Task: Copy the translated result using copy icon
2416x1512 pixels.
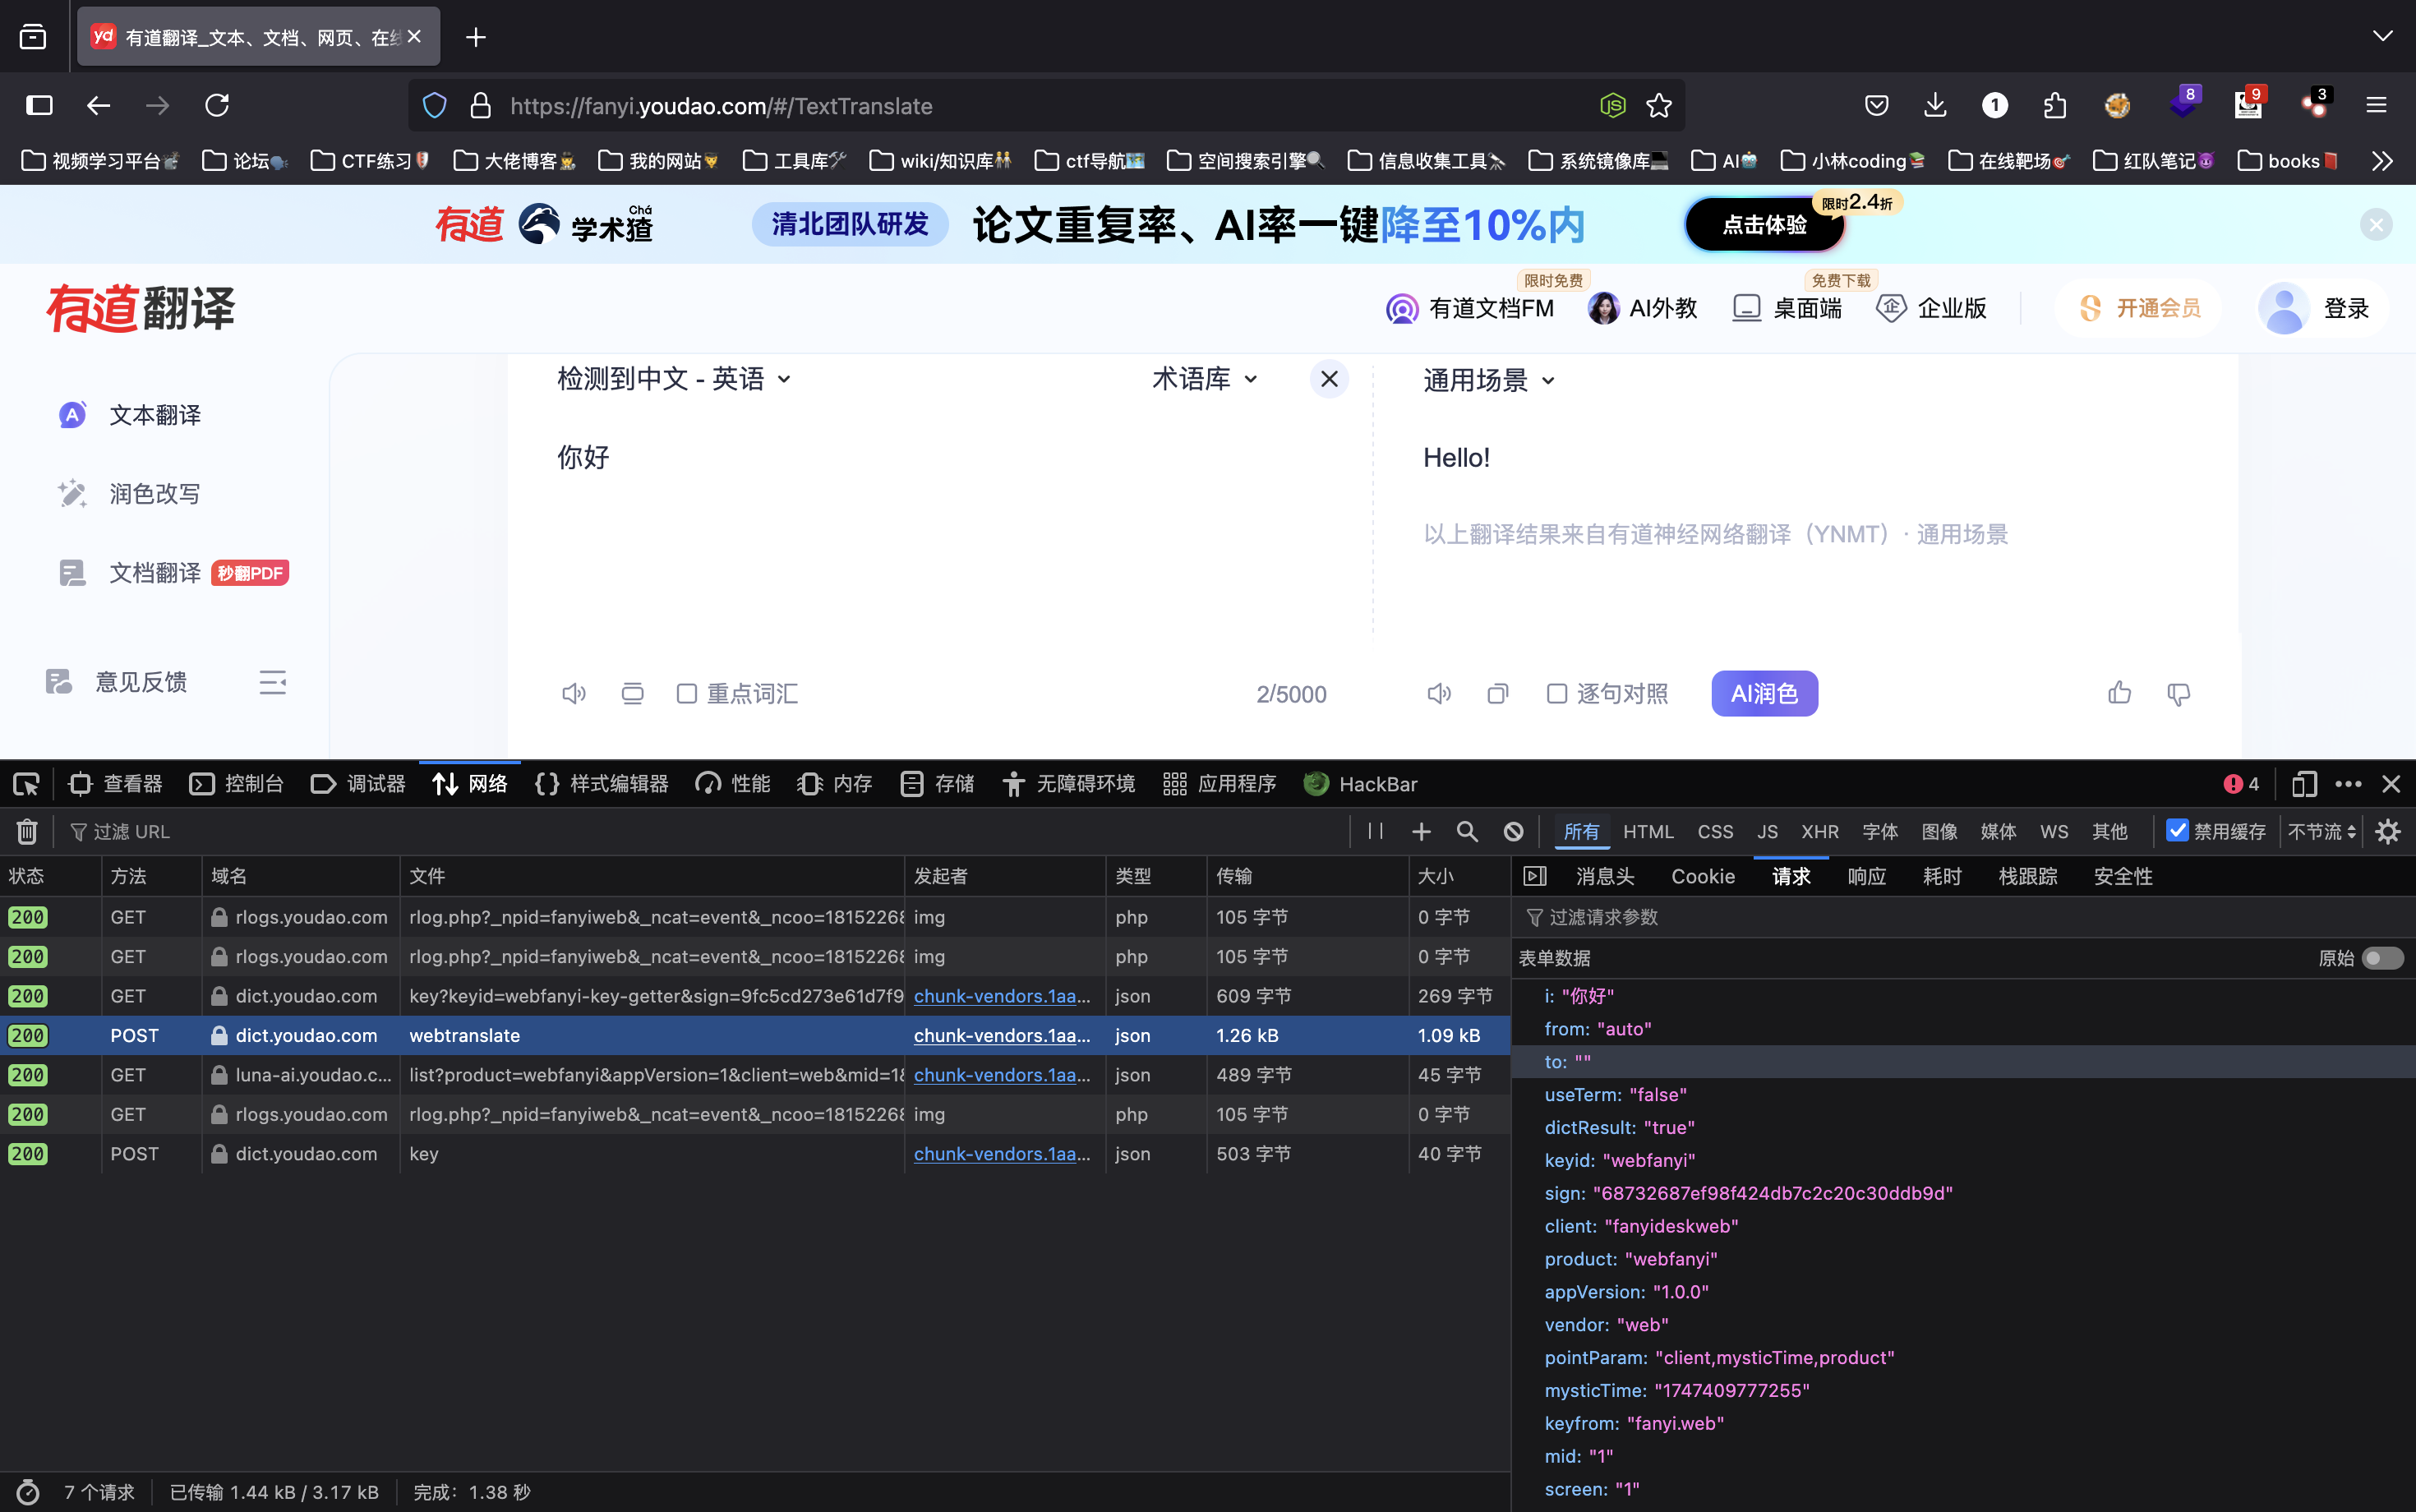Action: 1497,693
